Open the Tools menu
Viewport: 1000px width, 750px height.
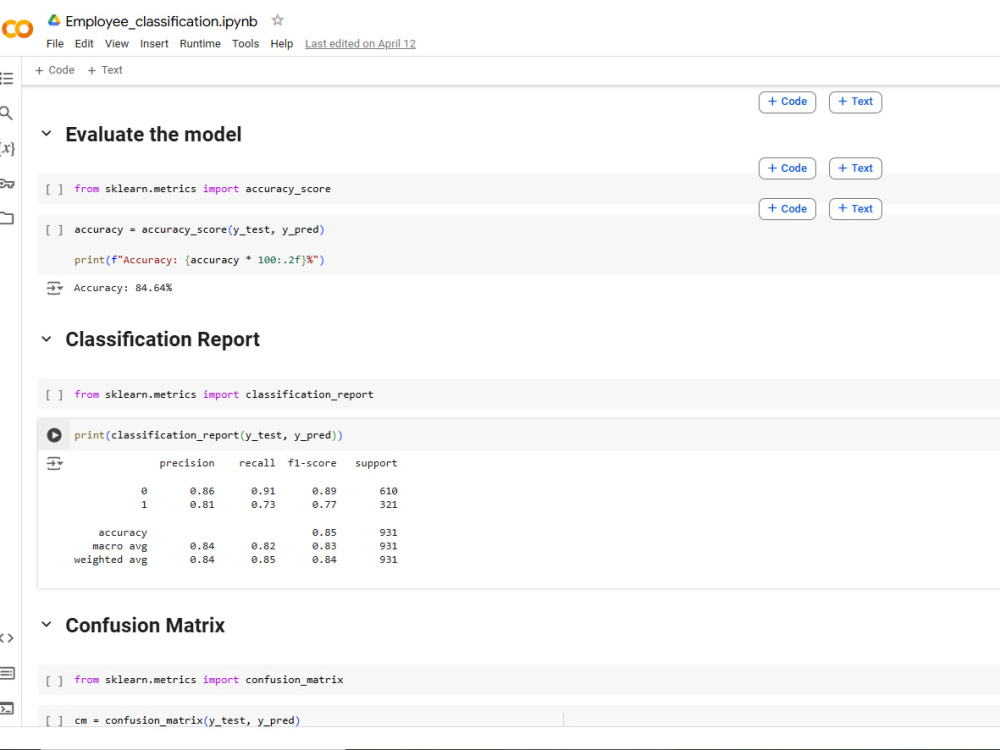pyautogui.click(x=246, y=43)
